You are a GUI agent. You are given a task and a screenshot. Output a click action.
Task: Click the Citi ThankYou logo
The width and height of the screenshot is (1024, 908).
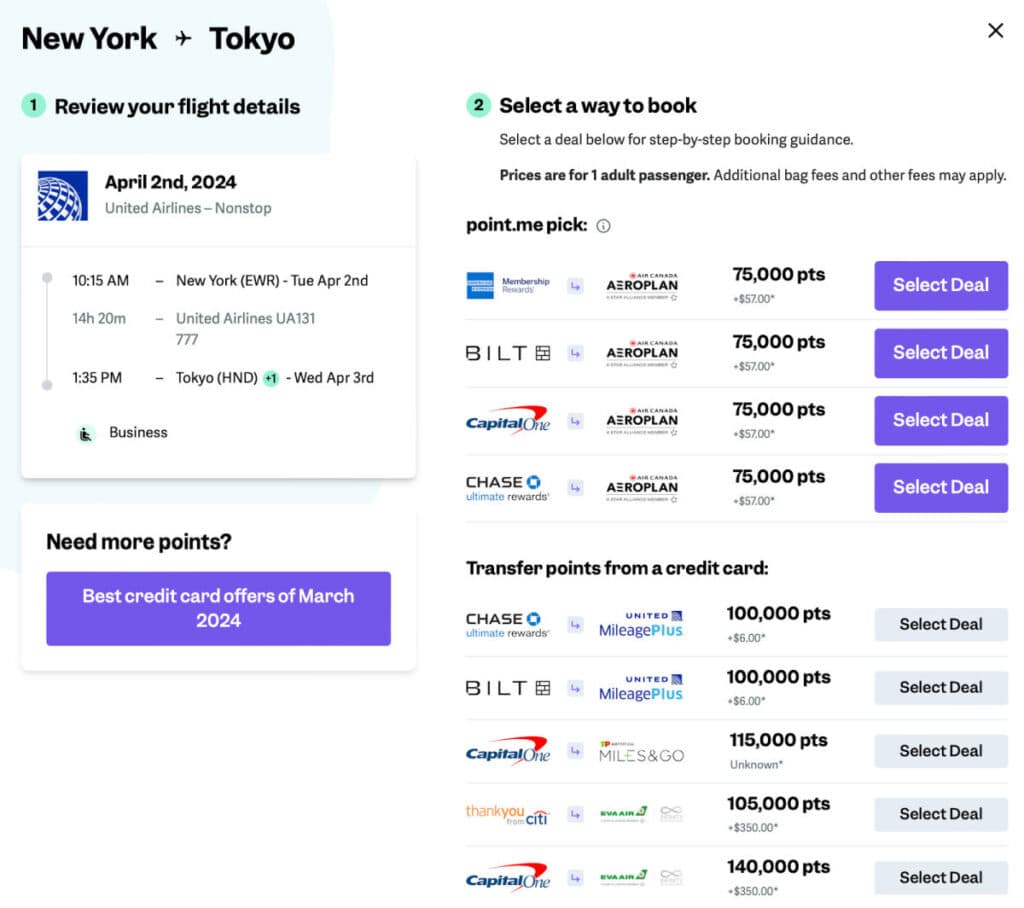point(508,814)
